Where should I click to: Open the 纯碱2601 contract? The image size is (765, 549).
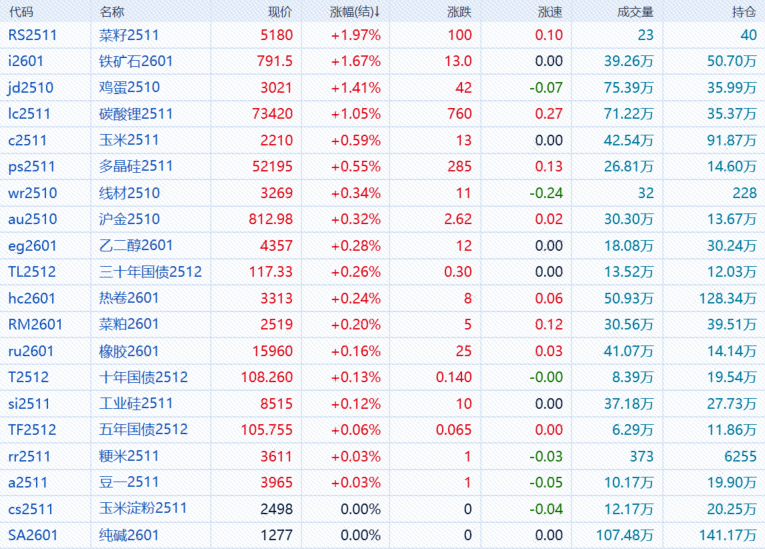pyautogui.click(x=129, y=535)
